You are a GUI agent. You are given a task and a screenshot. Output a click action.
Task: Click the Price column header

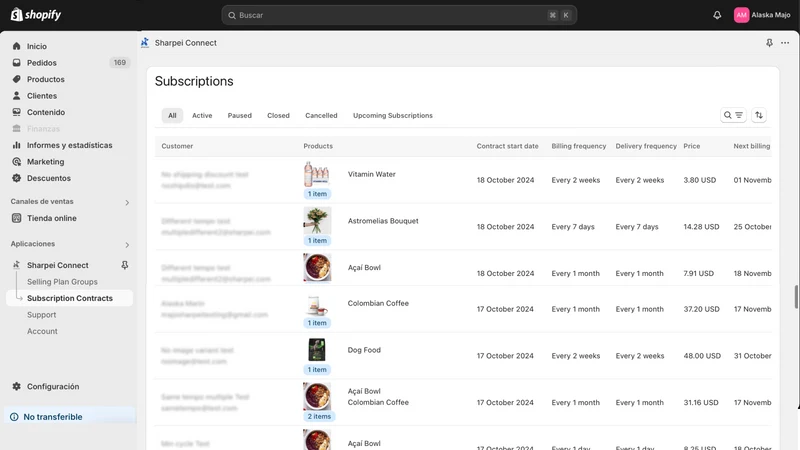point(691,146)
